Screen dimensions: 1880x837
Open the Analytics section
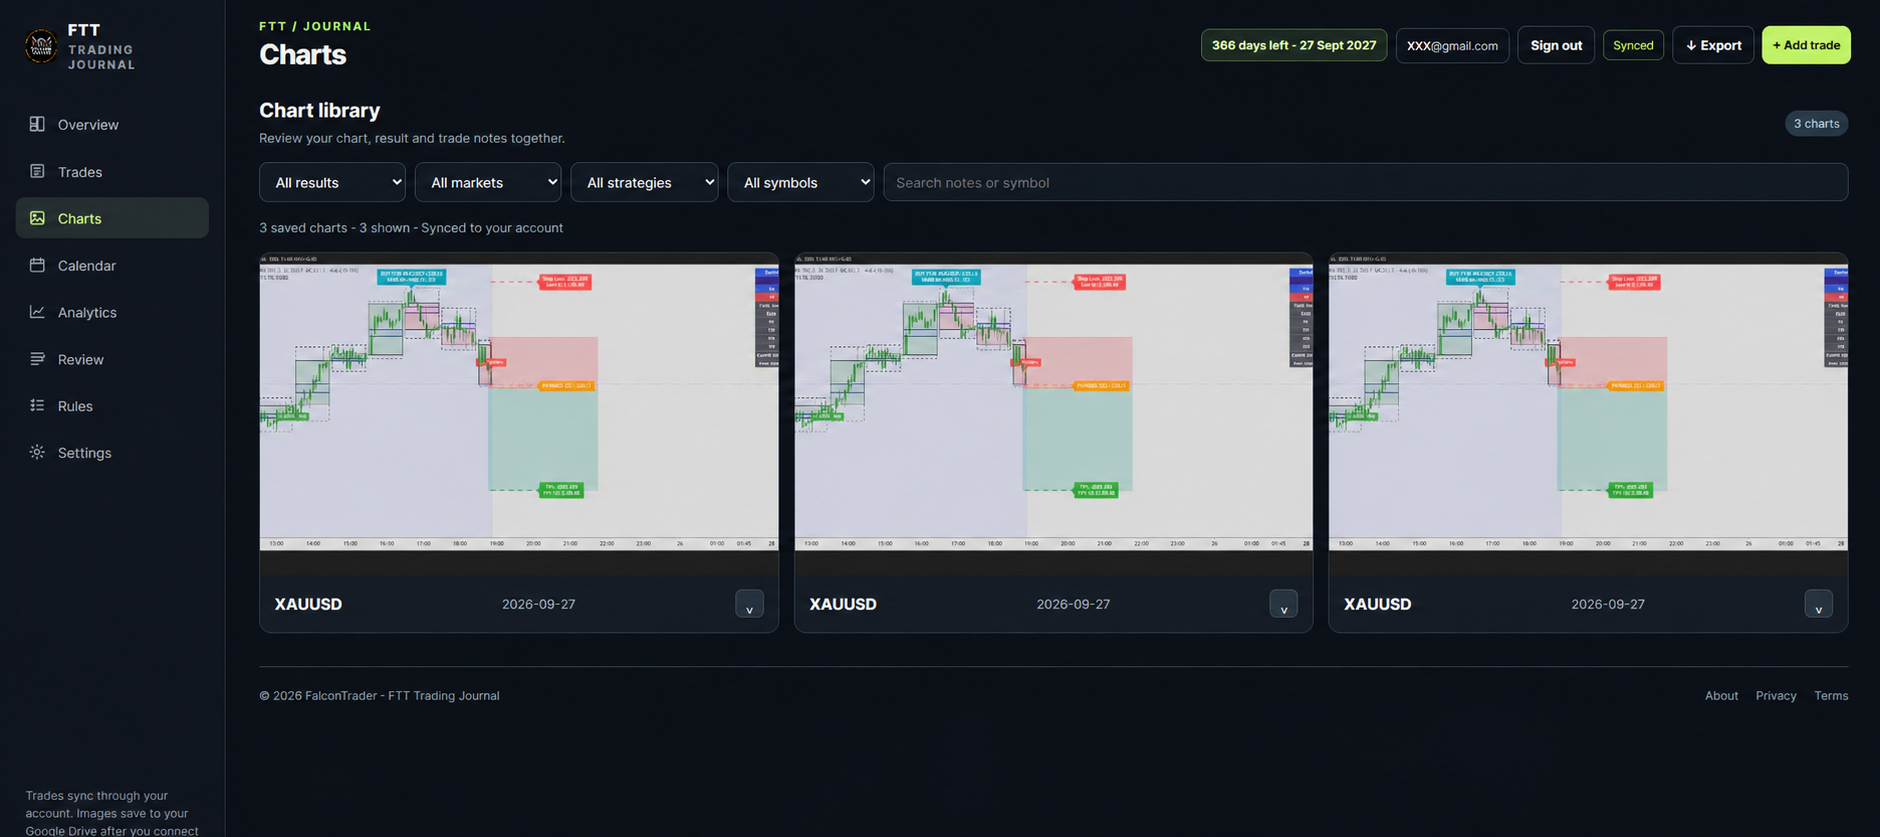point(112,312)
